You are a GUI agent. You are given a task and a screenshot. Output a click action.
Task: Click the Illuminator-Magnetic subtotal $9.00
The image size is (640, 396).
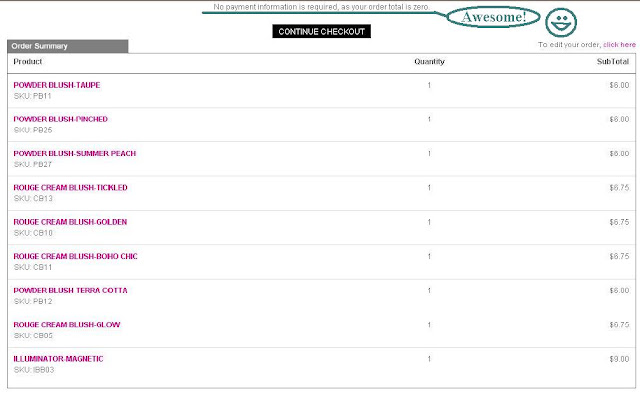pyautogui.click(x=619, y=359)
